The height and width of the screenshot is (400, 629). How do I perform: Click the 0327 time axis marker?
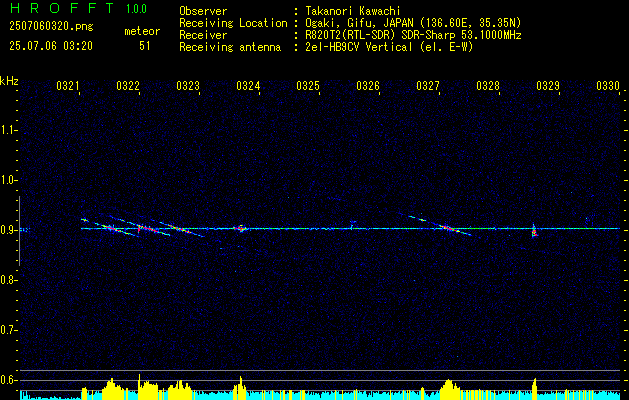point(428,85)
